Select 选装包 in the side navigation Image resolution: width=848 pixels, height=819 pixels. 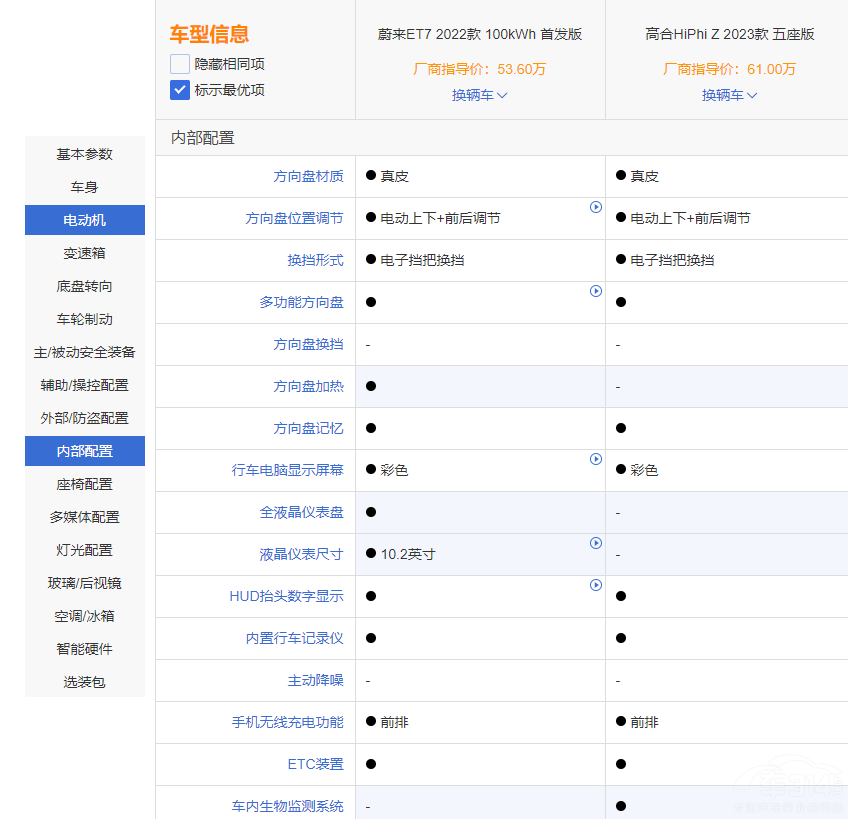(85, 682)
